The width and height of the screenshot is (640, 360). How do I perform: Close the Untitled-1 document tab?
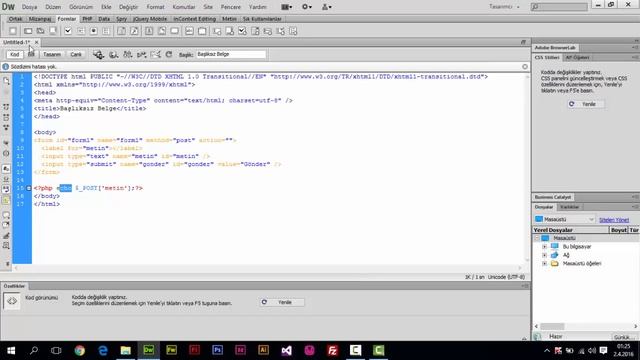36,42
